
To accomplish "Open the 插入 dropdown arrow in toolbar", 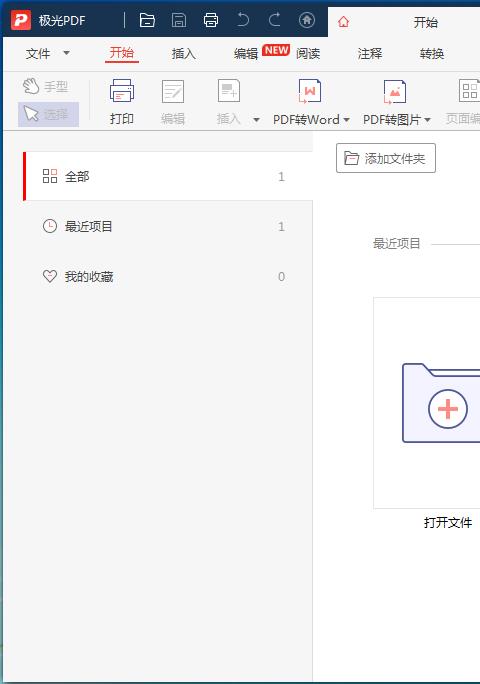I will click(x=257, y=120).
